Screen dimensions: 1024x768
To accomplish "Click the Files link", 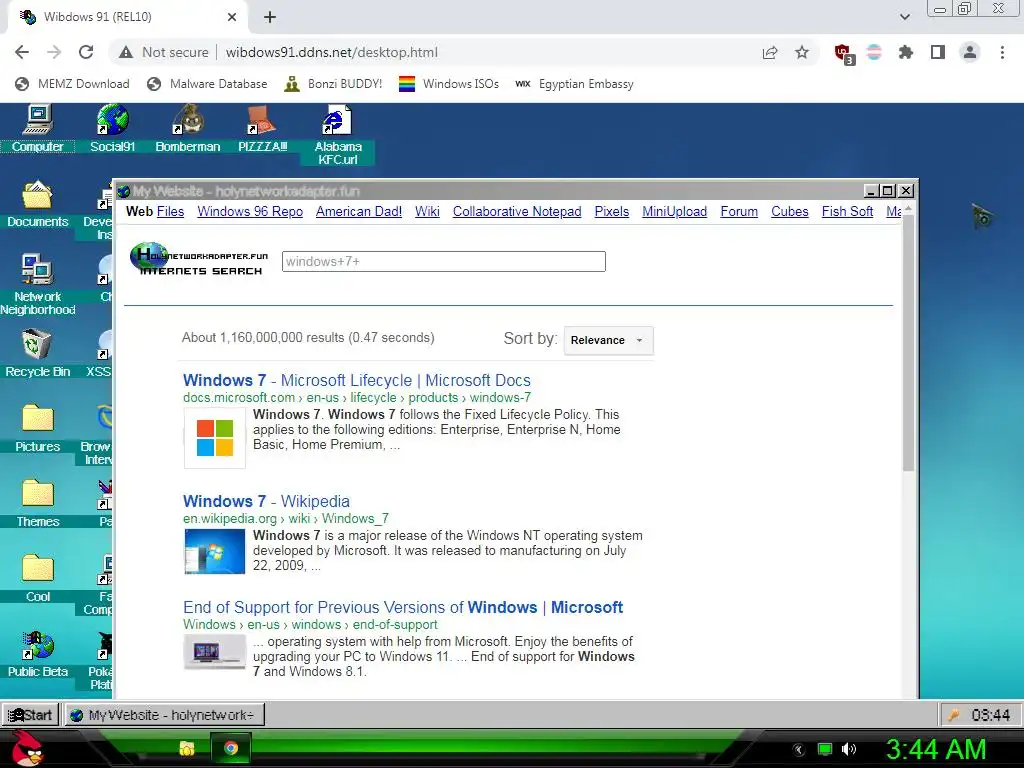I will pyautogui.click(x=170, y=212).
